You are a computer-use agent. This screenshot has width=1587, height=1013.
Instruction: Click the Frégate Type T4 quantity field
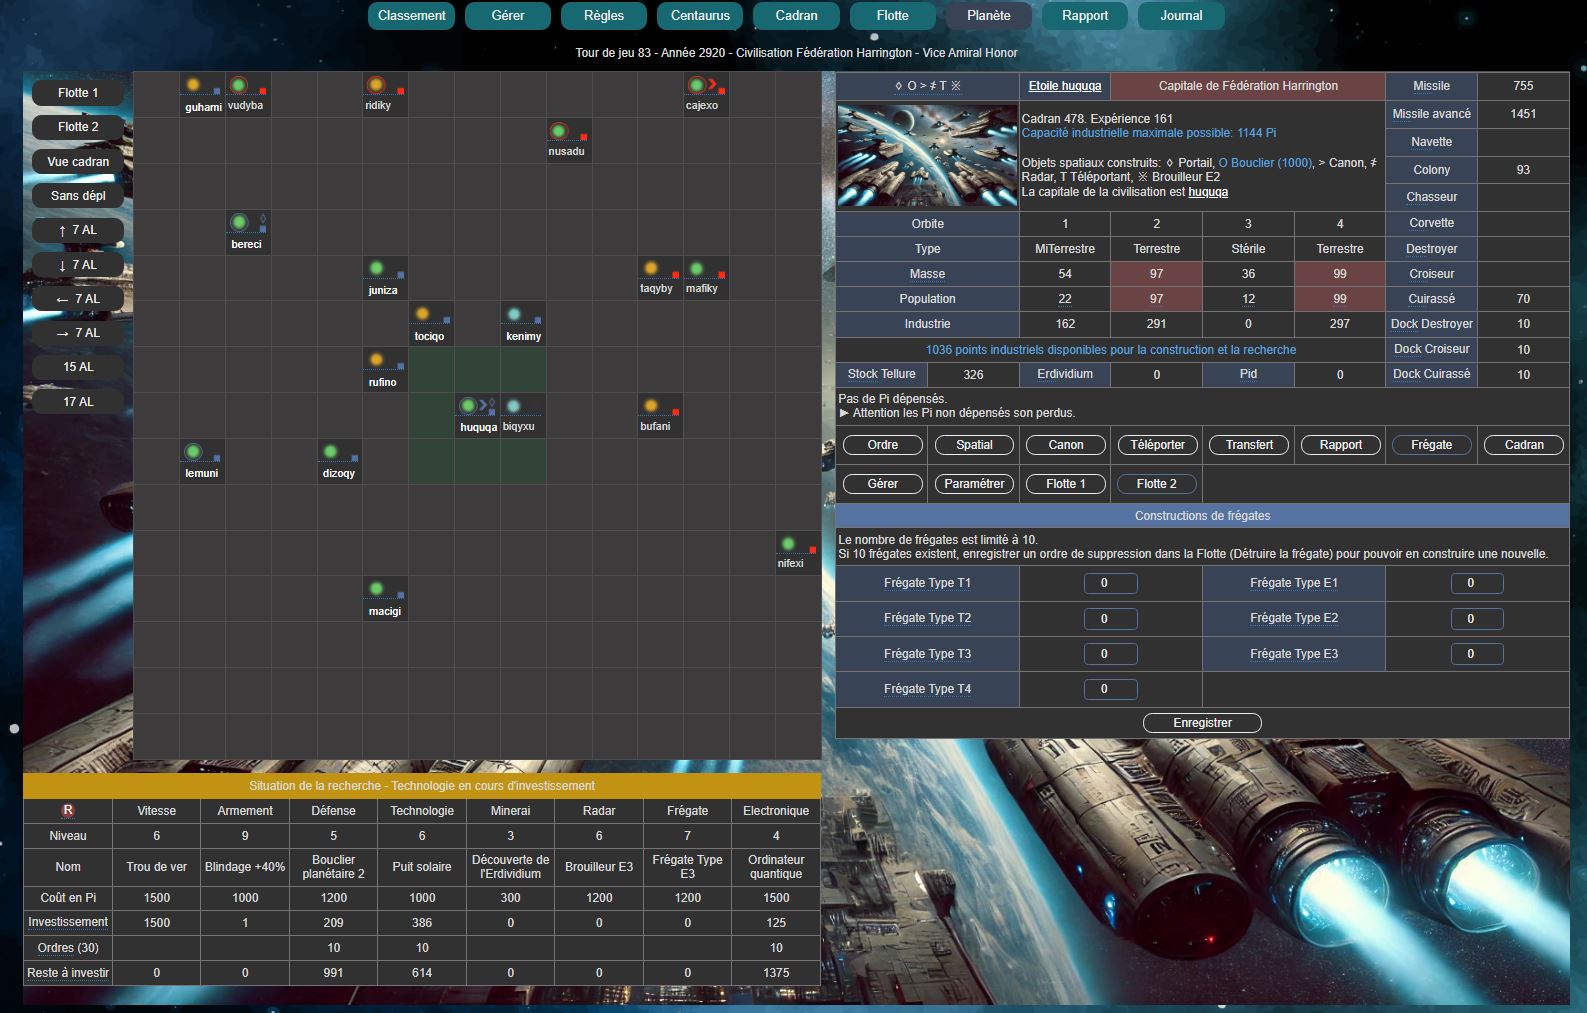point(1111,689)
